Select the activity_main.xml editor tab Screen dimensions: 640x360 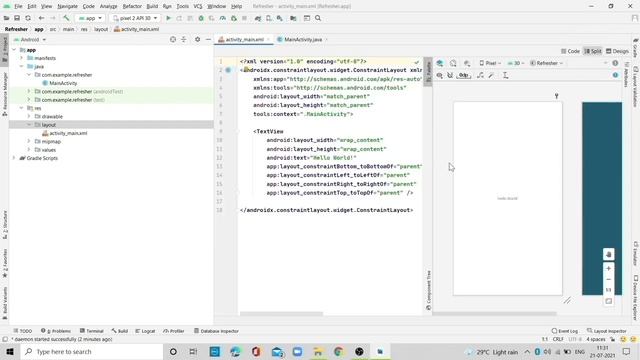coord(244,40)
